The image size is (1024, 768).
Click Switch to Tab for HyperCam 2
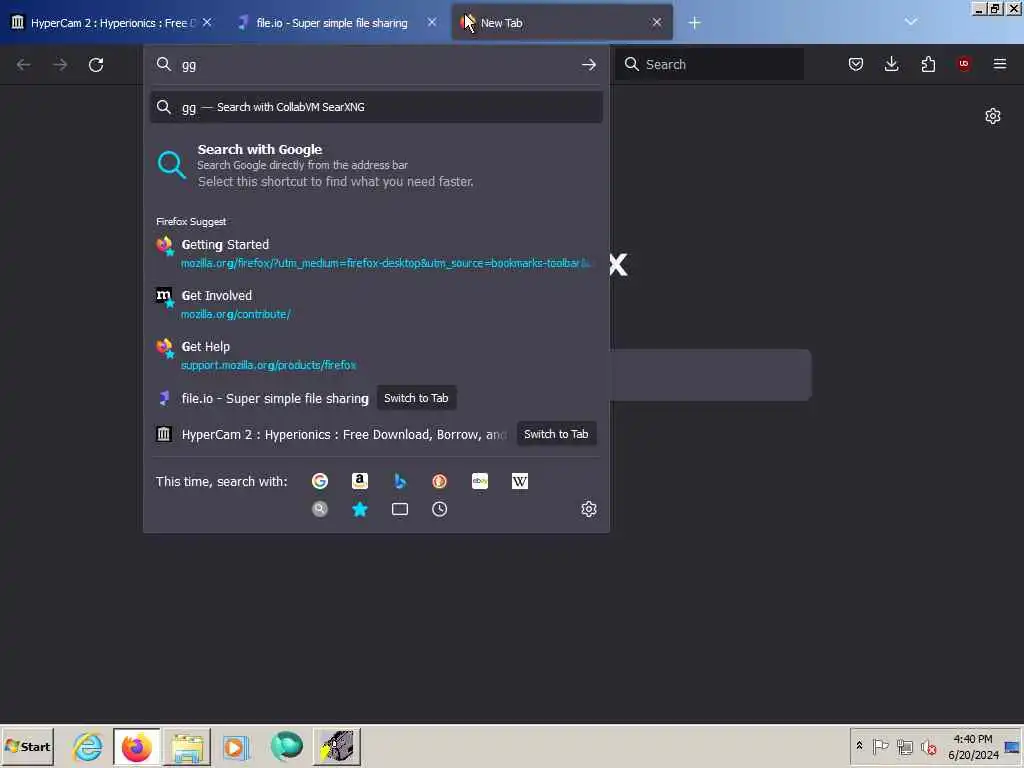point(556,434)
